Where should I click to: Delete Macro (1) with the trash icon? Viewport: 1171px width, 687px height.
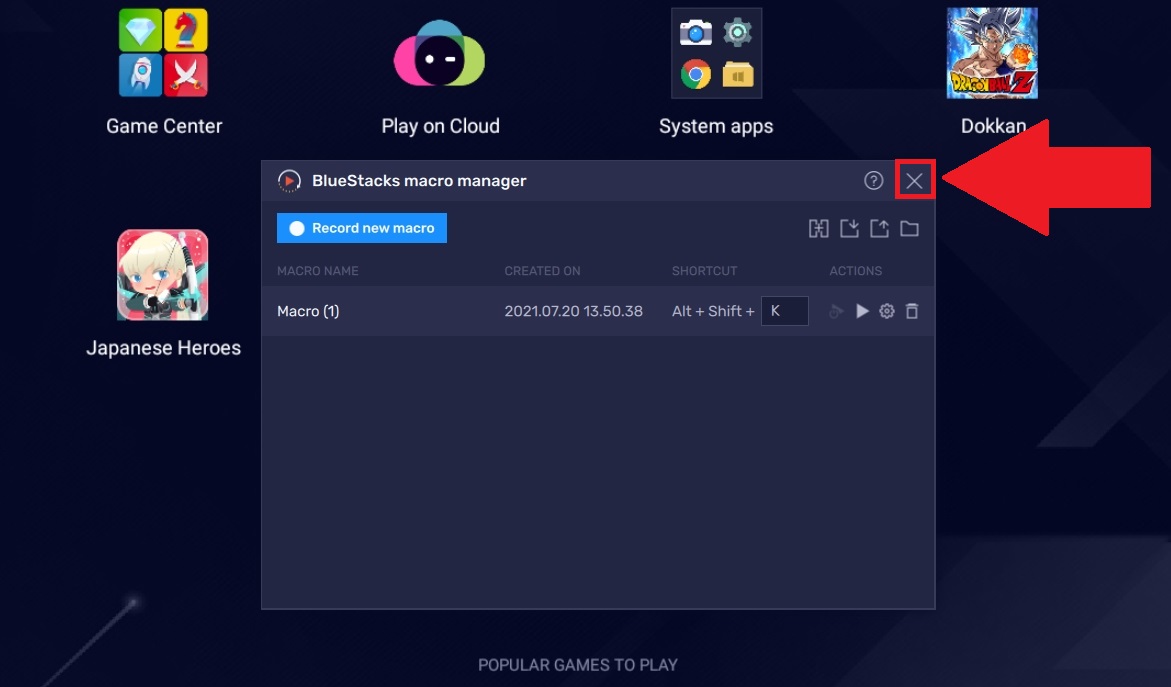tap(912, 311)
